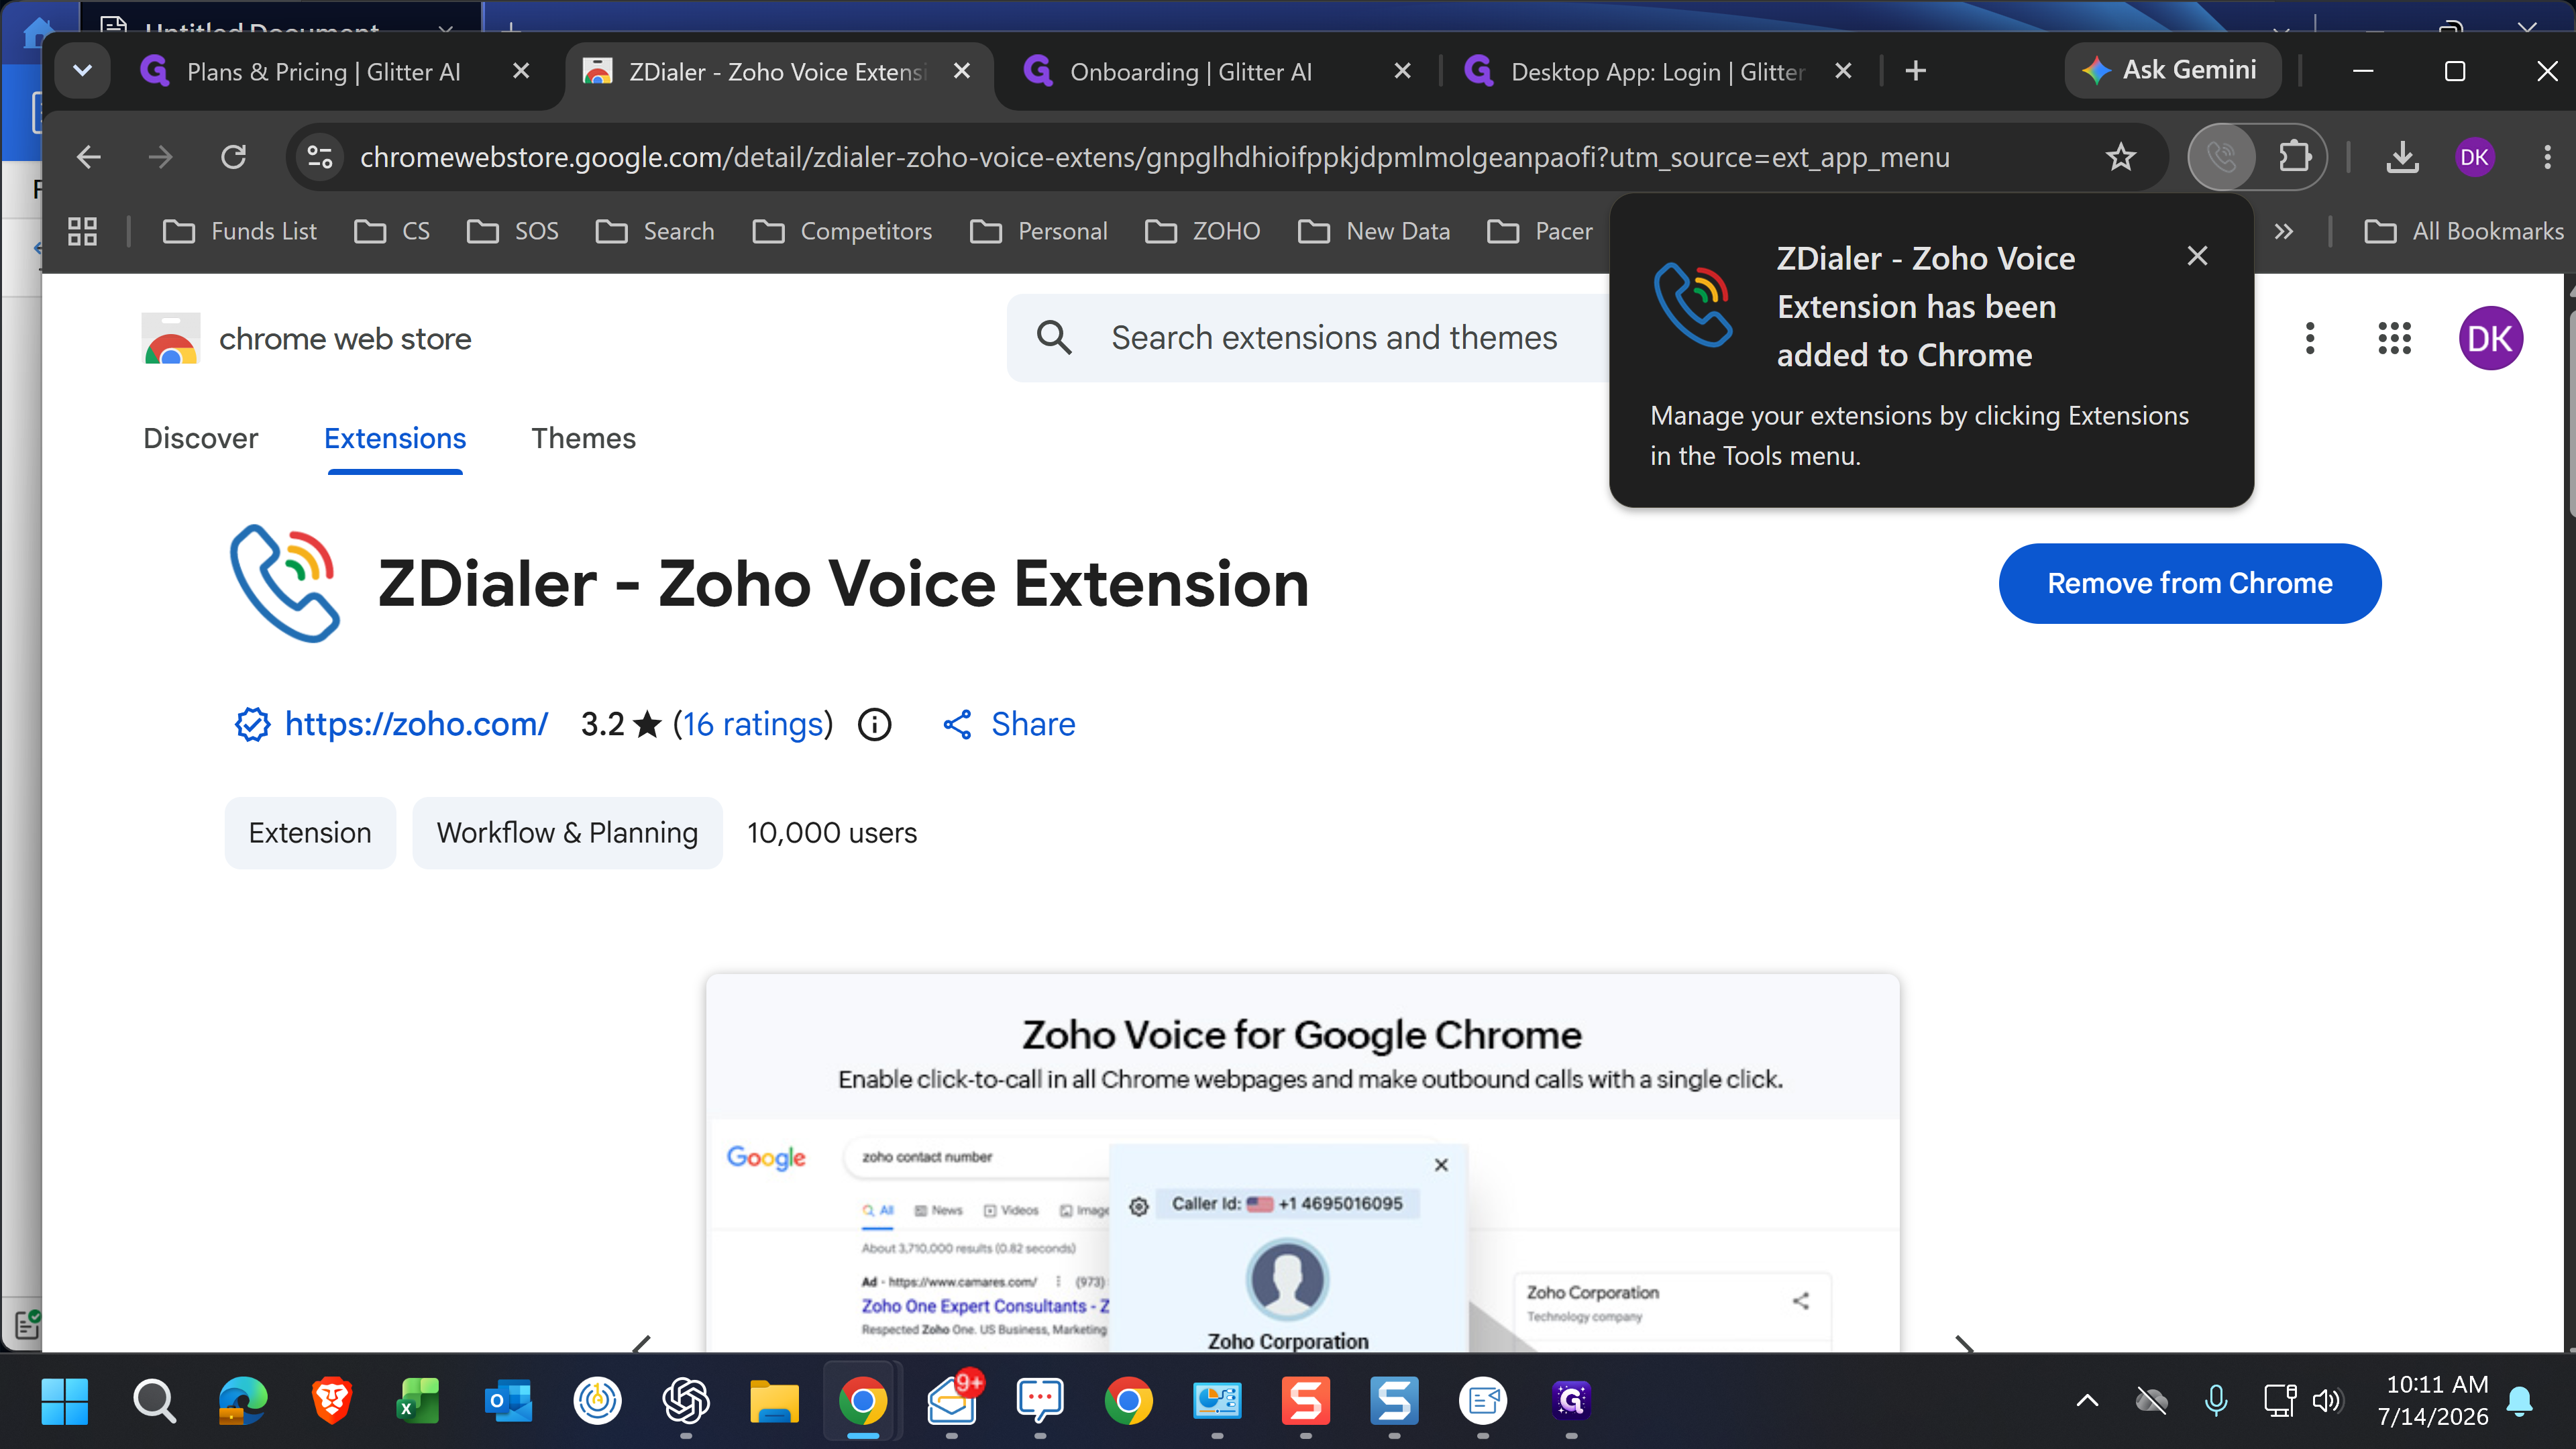2576x1449 pixels.
Task: Open New Data bookmark folder
Action: [1374, 232]
